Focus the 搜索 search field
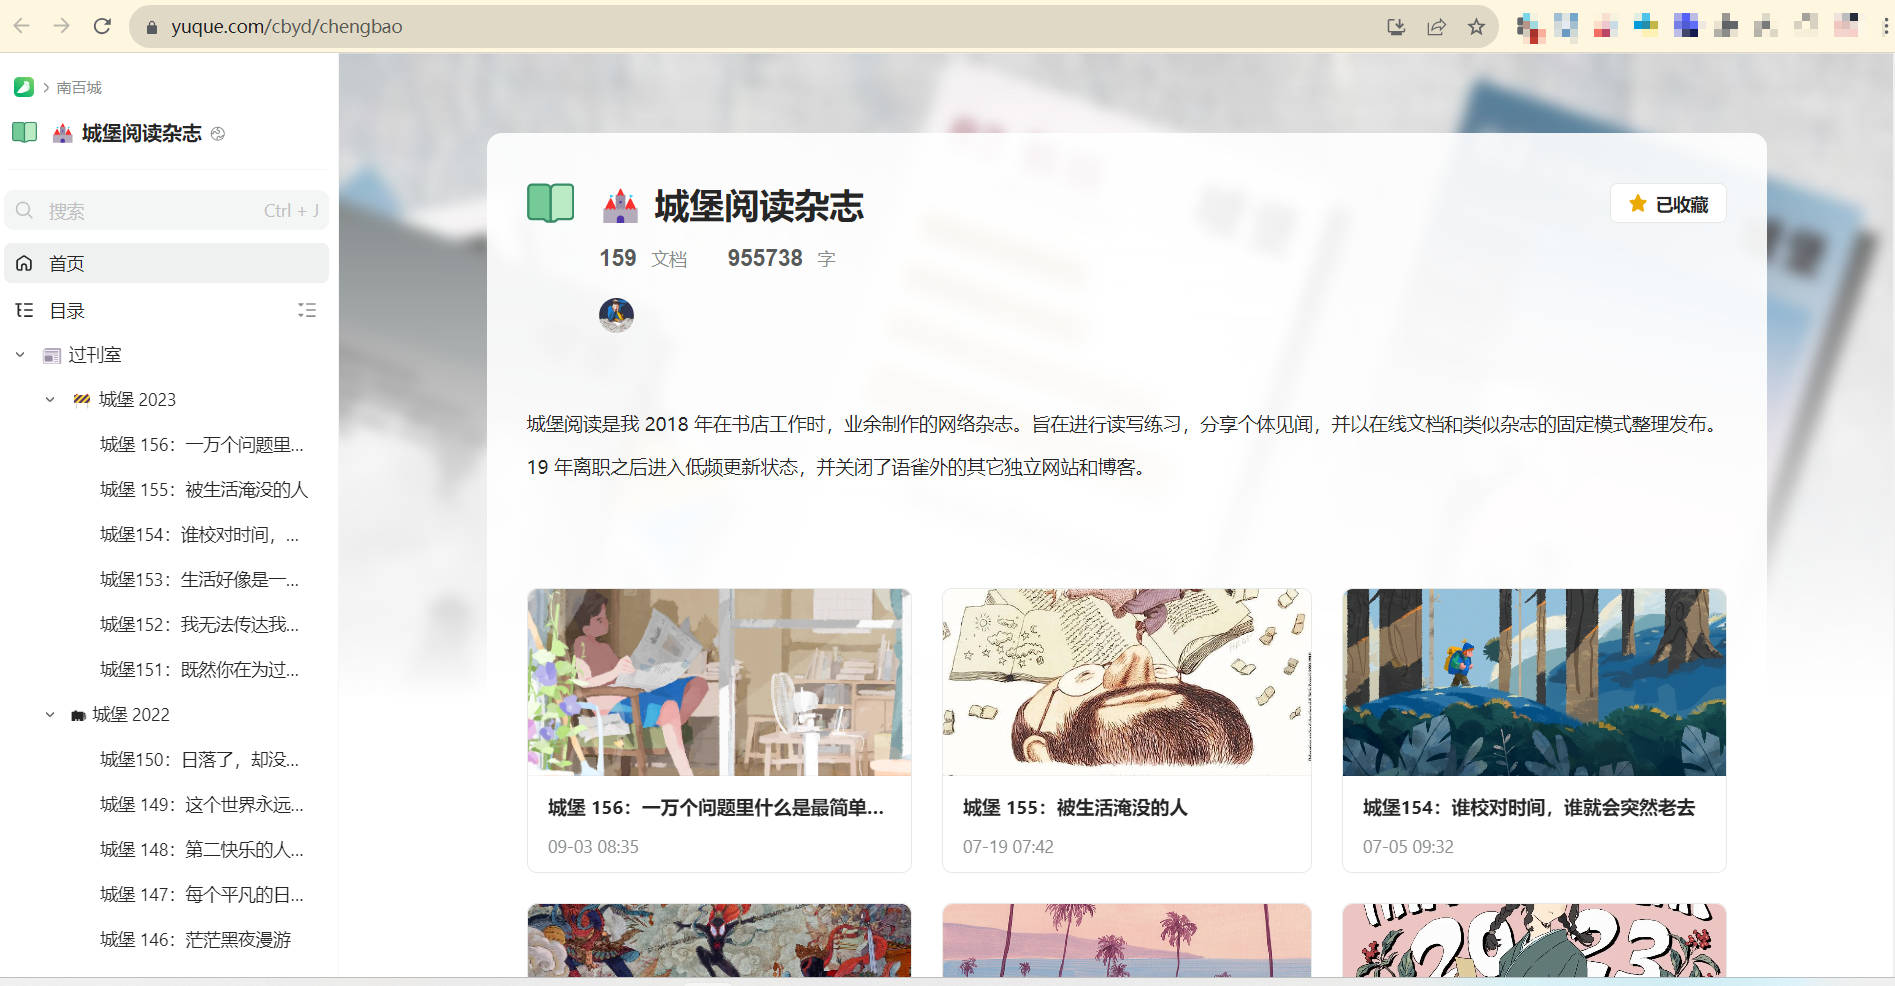1895x986 pixels. pos(167,210)
